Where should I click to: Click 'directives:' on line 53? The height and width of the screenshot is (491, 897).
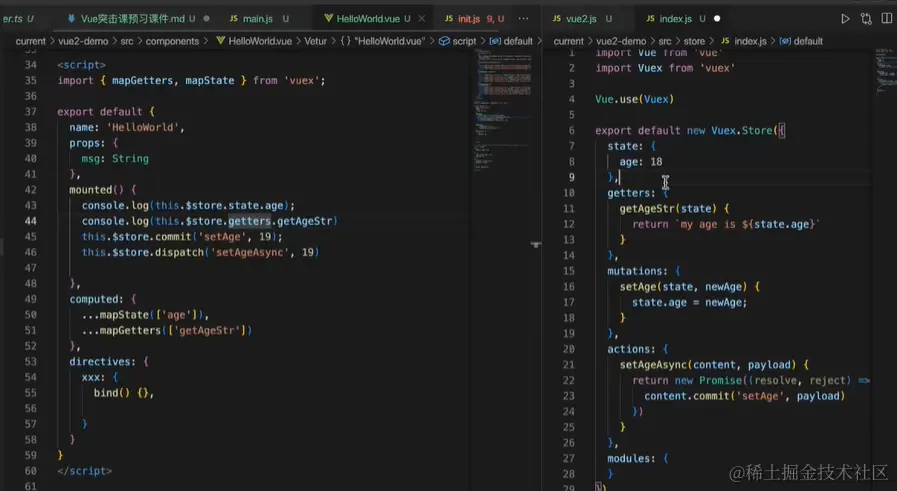102,362
